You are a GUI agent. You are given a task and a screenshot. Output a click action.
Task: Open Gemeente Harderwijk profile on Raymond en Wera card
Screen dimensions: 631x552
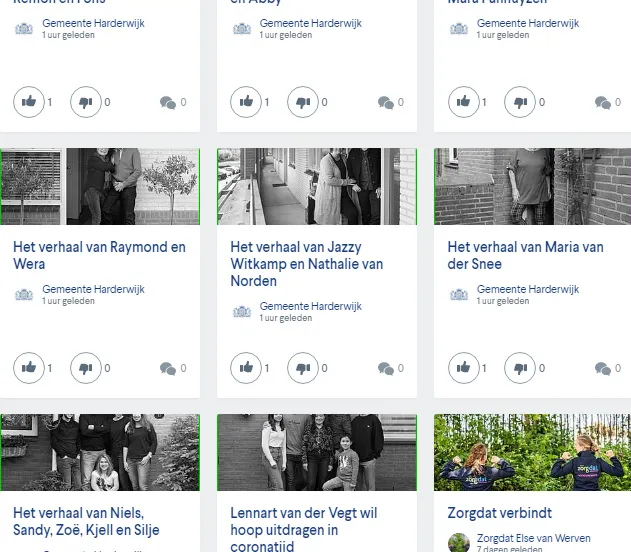tap(93, 289)
